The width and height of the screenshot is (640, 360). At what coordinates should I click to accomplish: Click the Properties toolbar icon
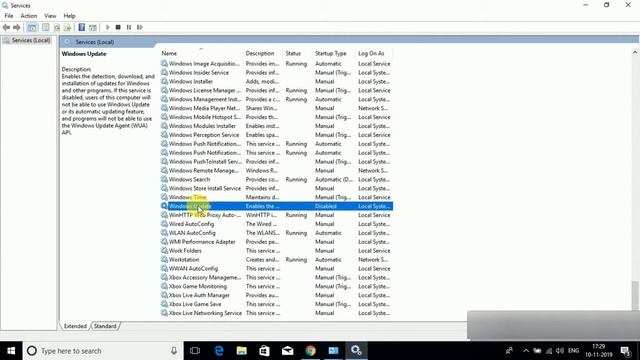tap(46, 27)
